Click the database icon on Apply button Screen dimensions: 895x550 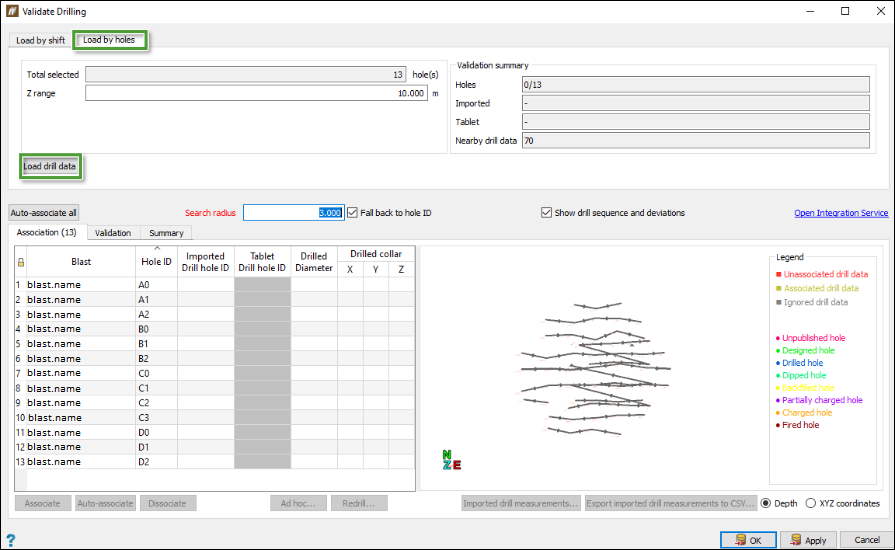click(796, 540)
